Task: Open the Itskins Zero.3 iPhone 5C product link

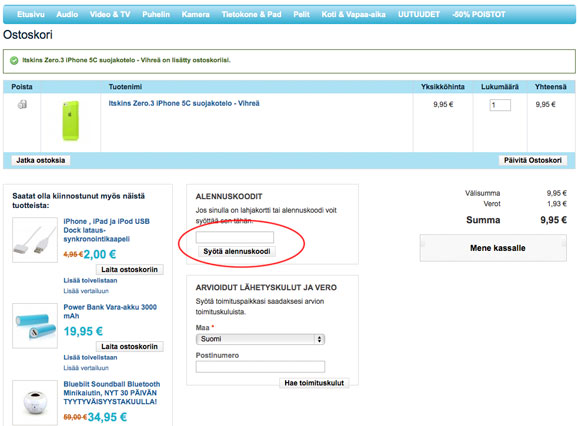Action: (184, 103)
